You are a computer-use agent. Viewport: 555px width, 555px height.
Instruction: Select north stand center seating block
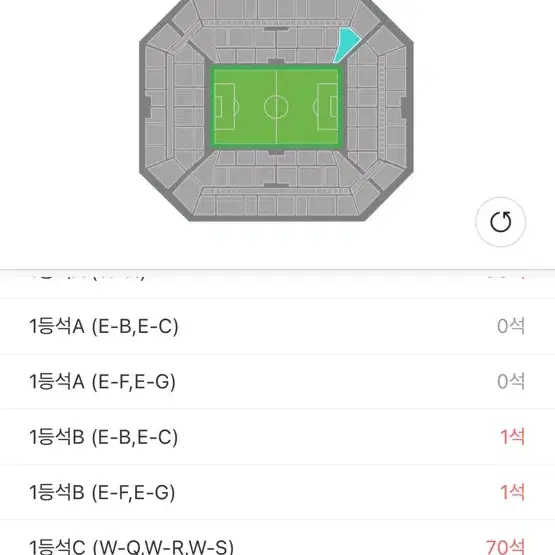coord(276,55)
